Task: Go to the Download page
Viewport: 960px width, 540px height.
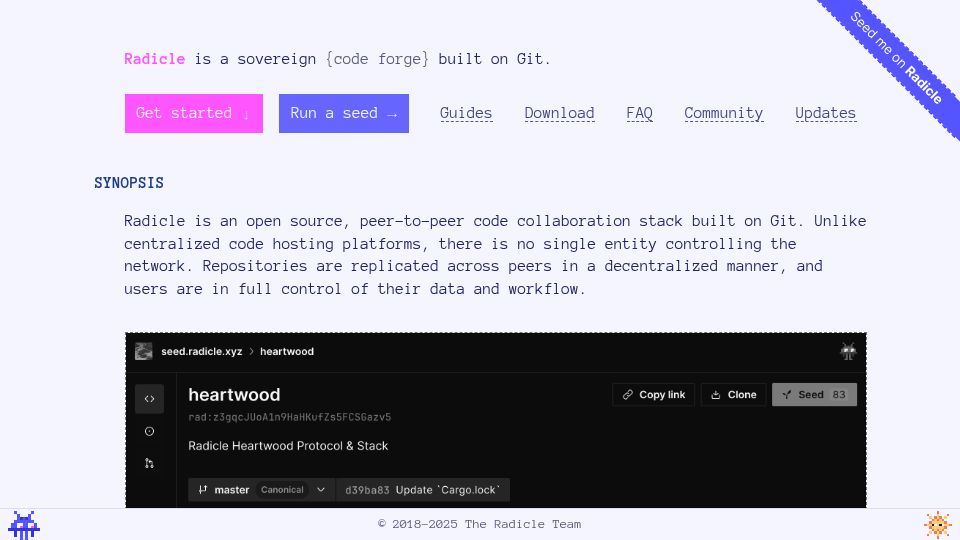Action: click(x=560, y=113)
